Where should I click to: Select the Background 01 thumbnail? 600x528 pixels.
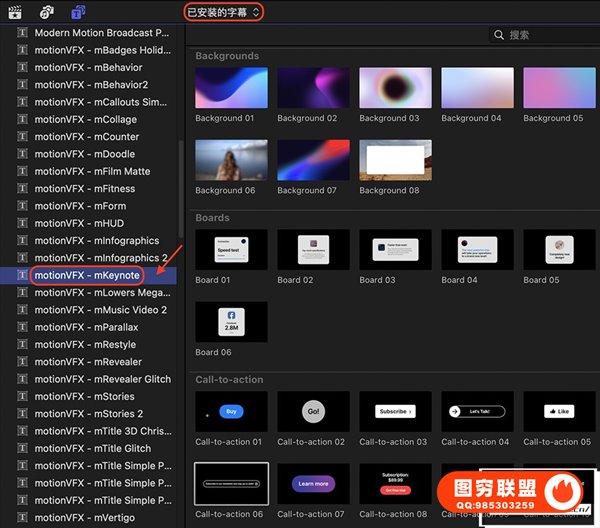(232, 88)
